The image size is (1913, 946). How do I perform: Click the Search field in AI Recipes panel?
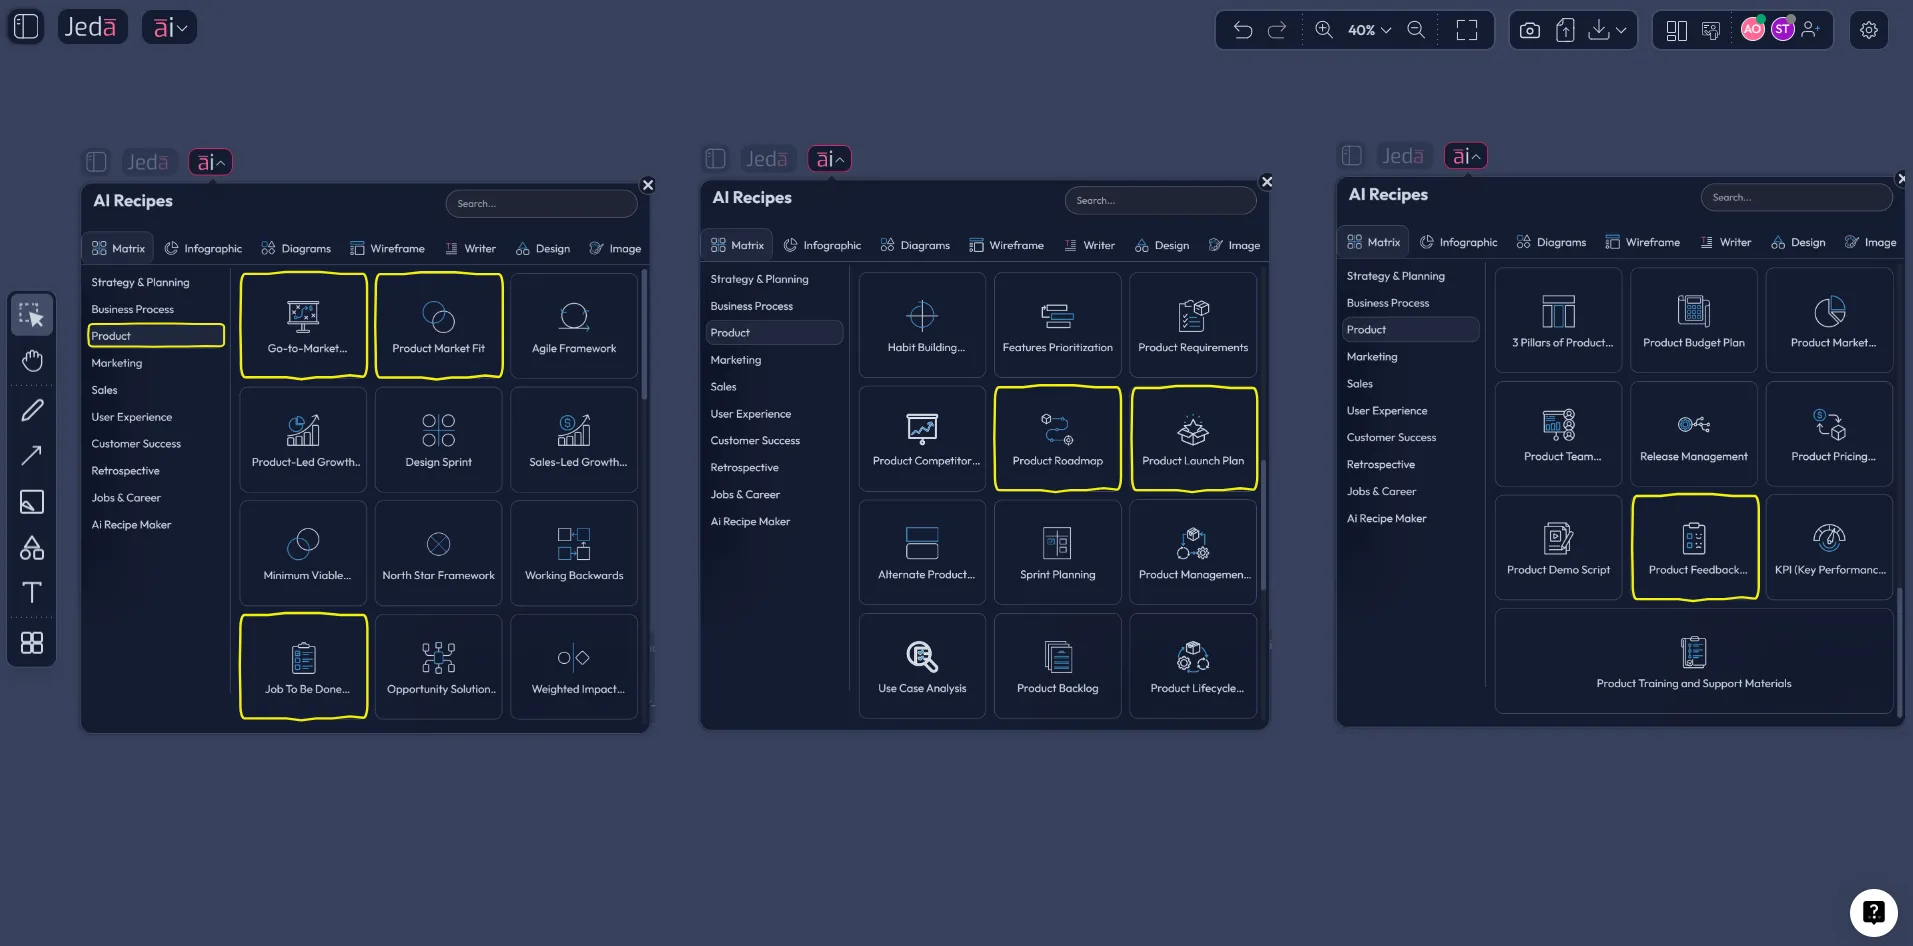[x=541, y=203]
